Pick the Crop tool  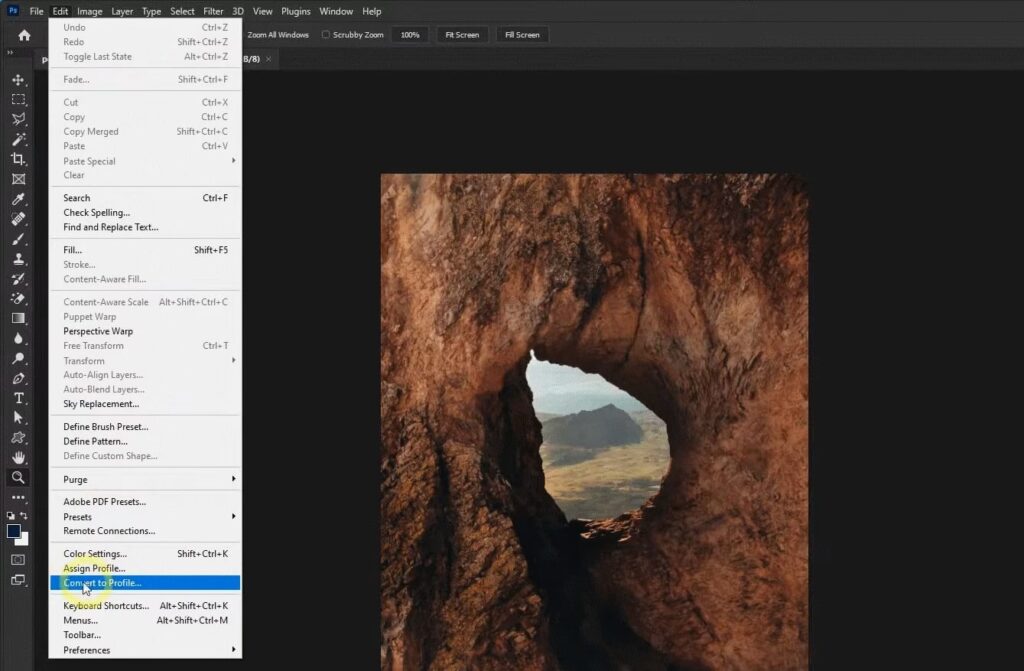click(18, 159)
